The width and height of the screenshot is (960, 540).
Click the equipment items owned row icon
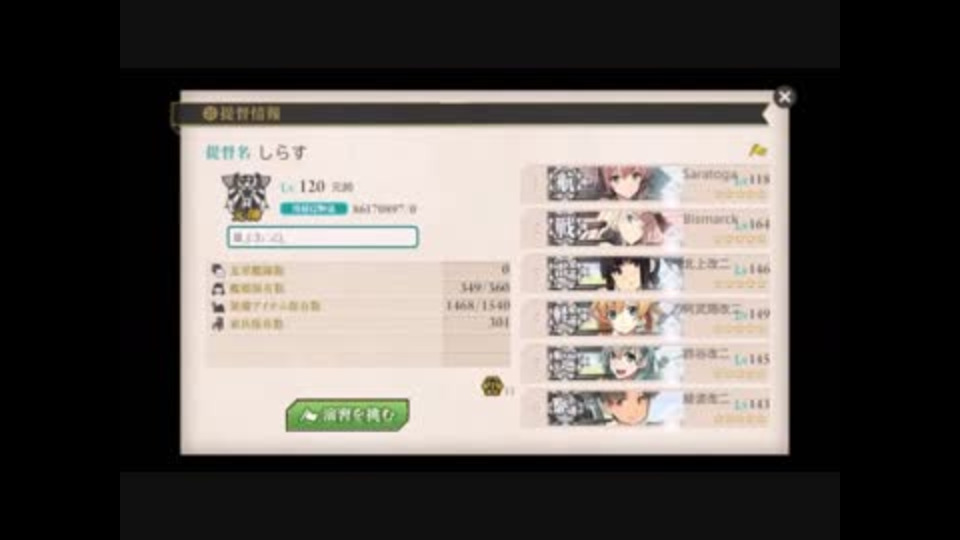click(218, 306)
